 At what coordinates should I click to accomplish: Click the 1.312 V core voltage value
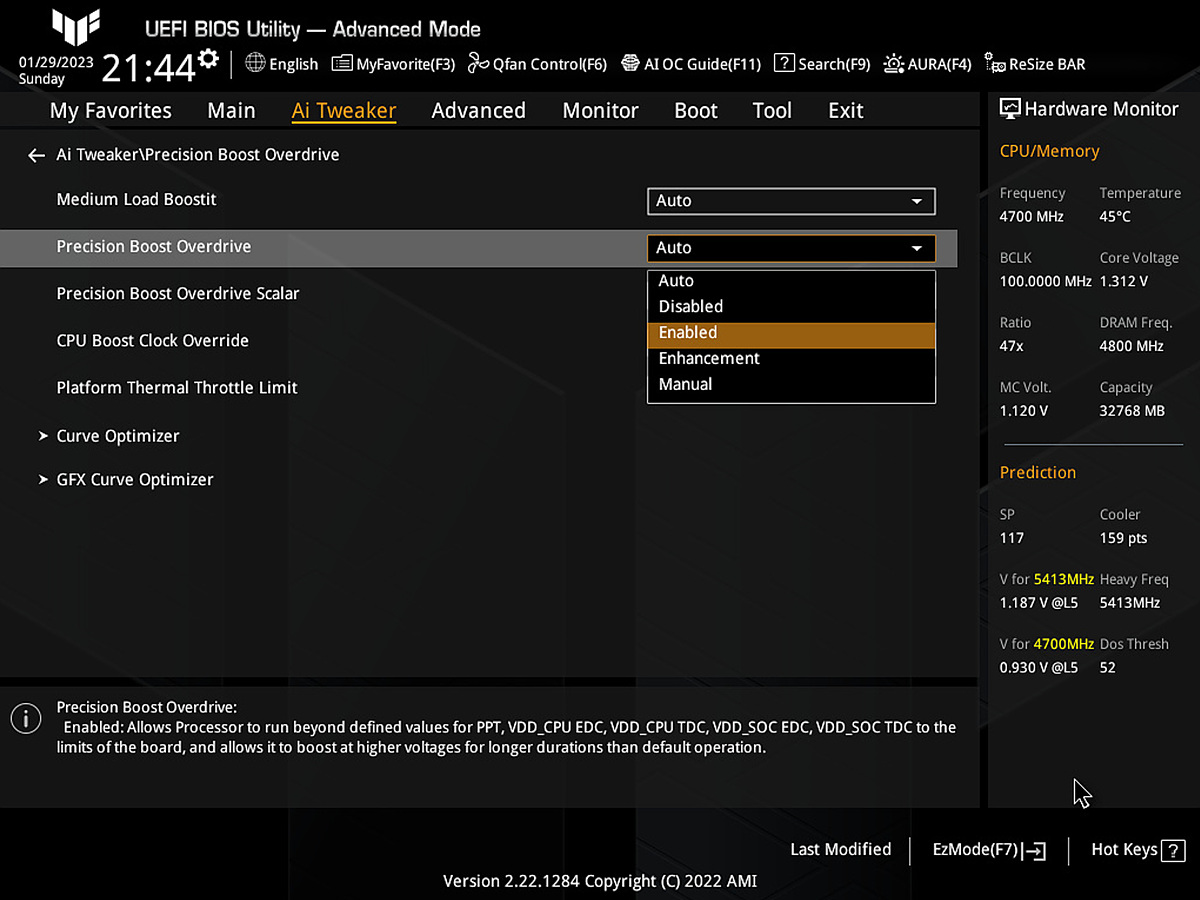click(x=1125, y=282)
